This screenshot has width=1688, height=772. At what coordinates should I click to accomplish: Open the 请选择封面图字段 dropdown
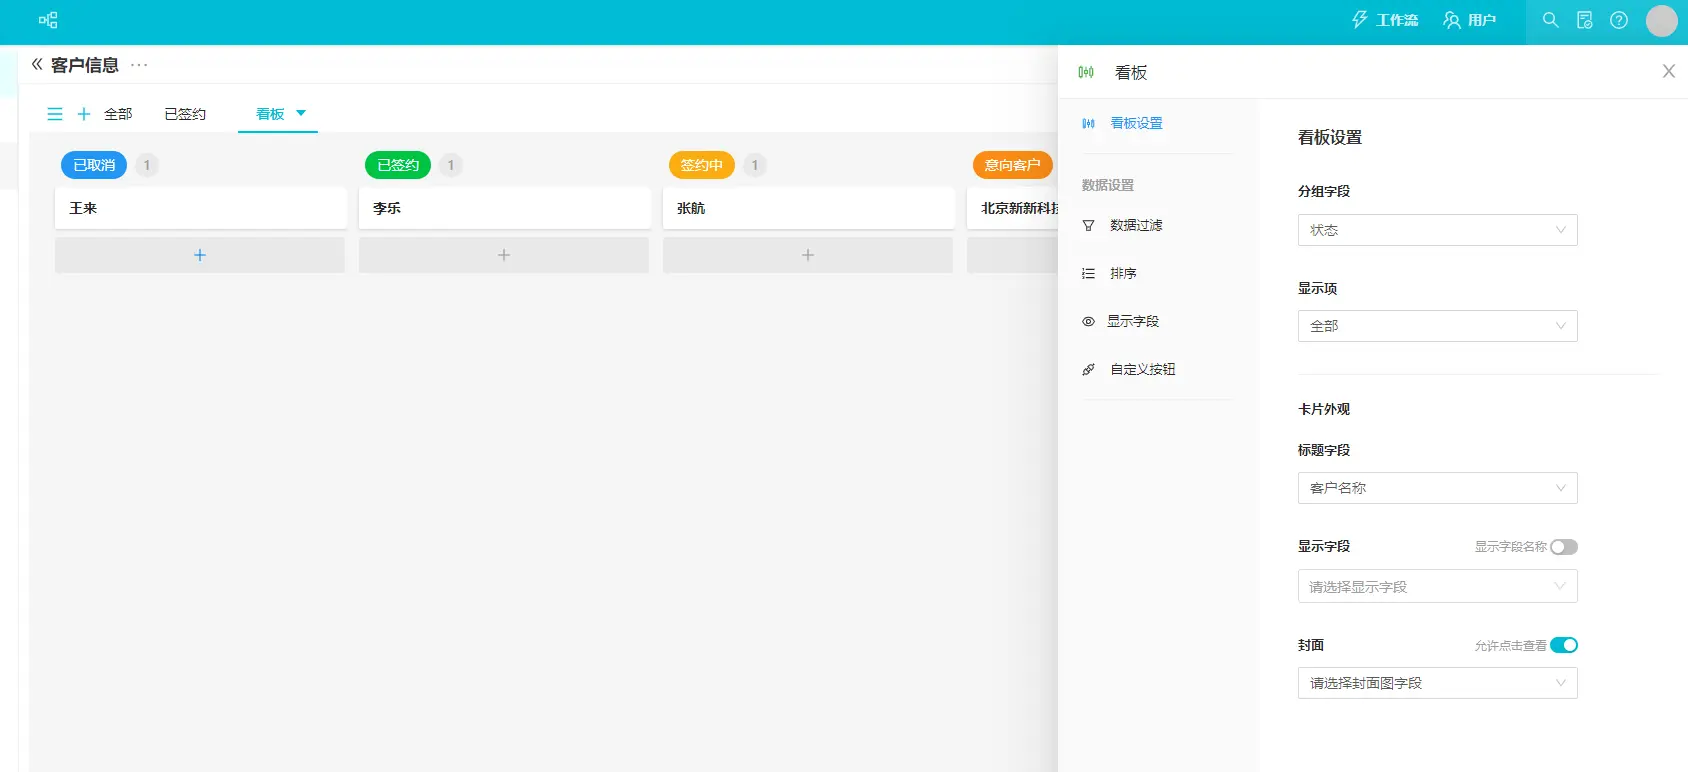tap(1438, 683)
